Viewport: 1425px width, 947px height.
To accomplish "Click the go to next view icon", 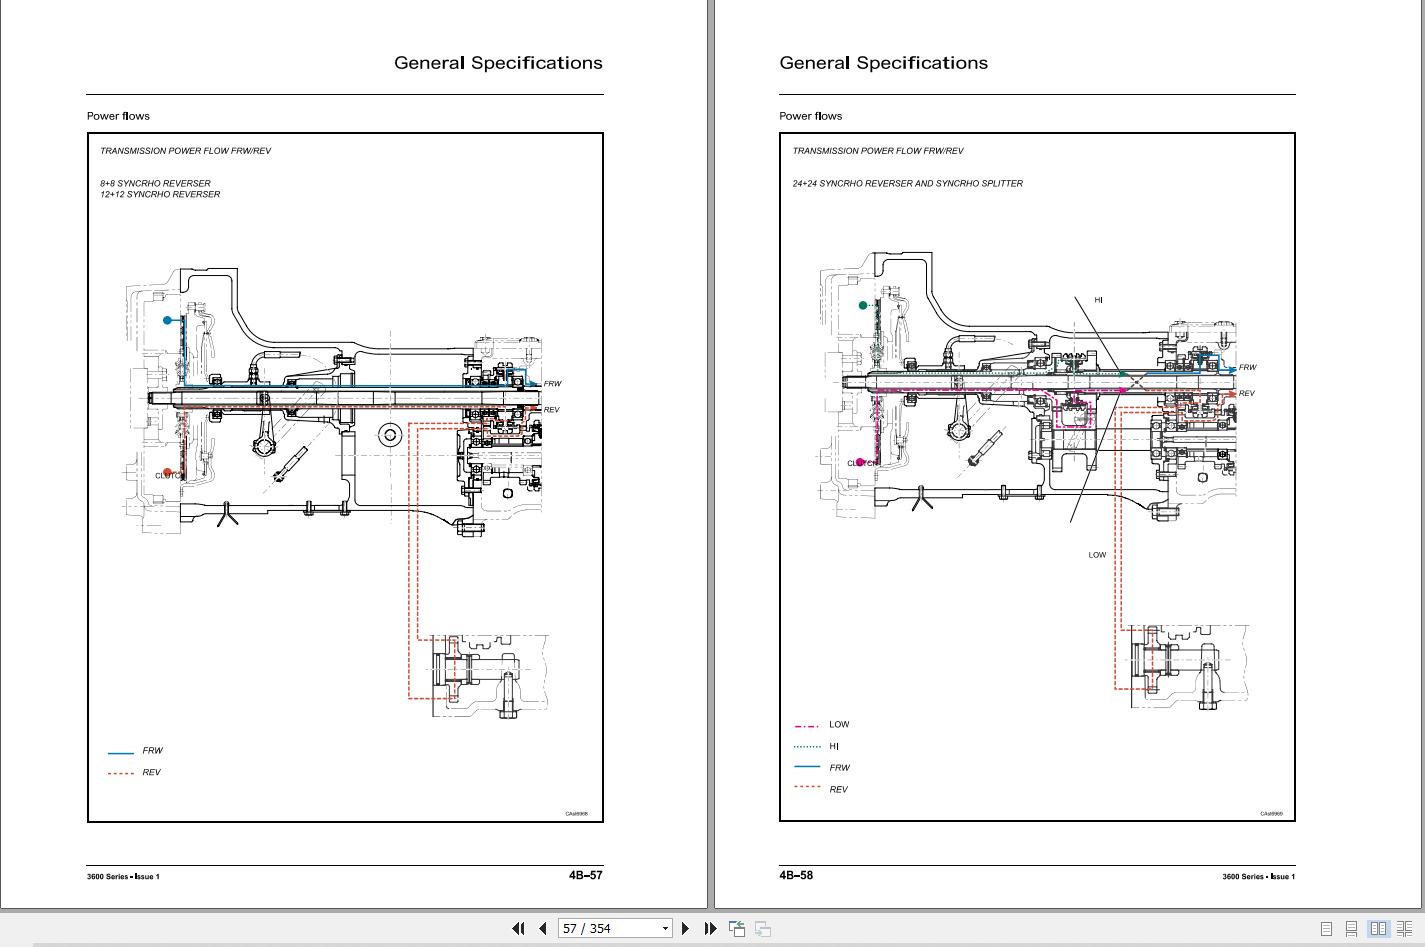I will pyautogui.click(x=762, y=928).
